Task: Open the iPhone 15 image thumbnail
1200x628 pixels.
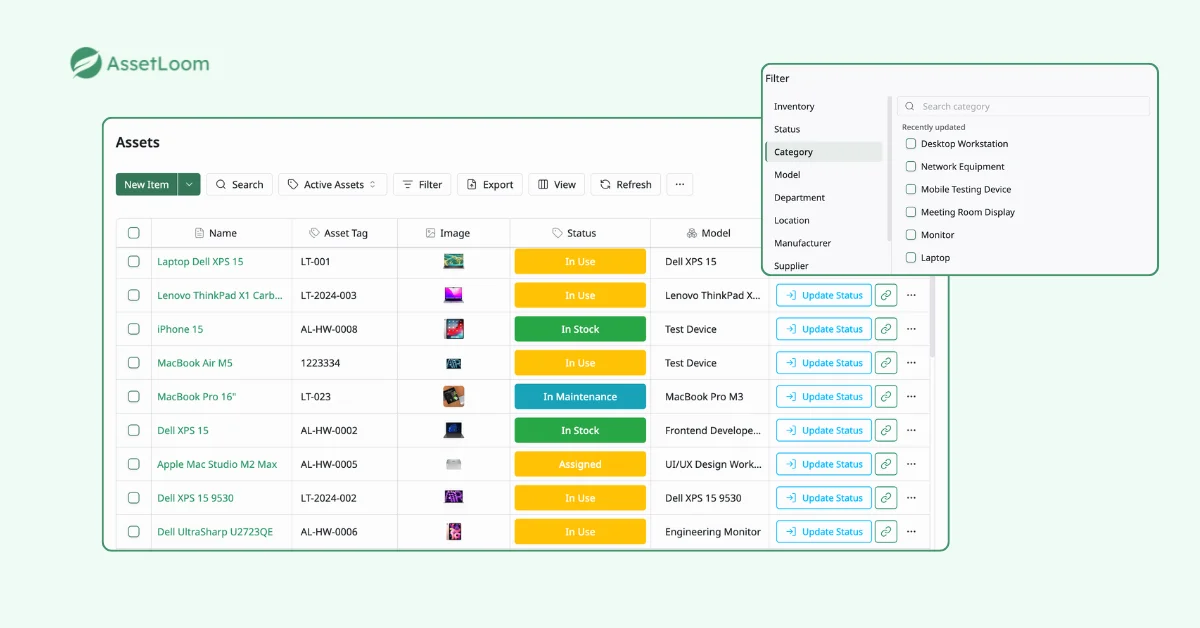Action: (454, 329)
